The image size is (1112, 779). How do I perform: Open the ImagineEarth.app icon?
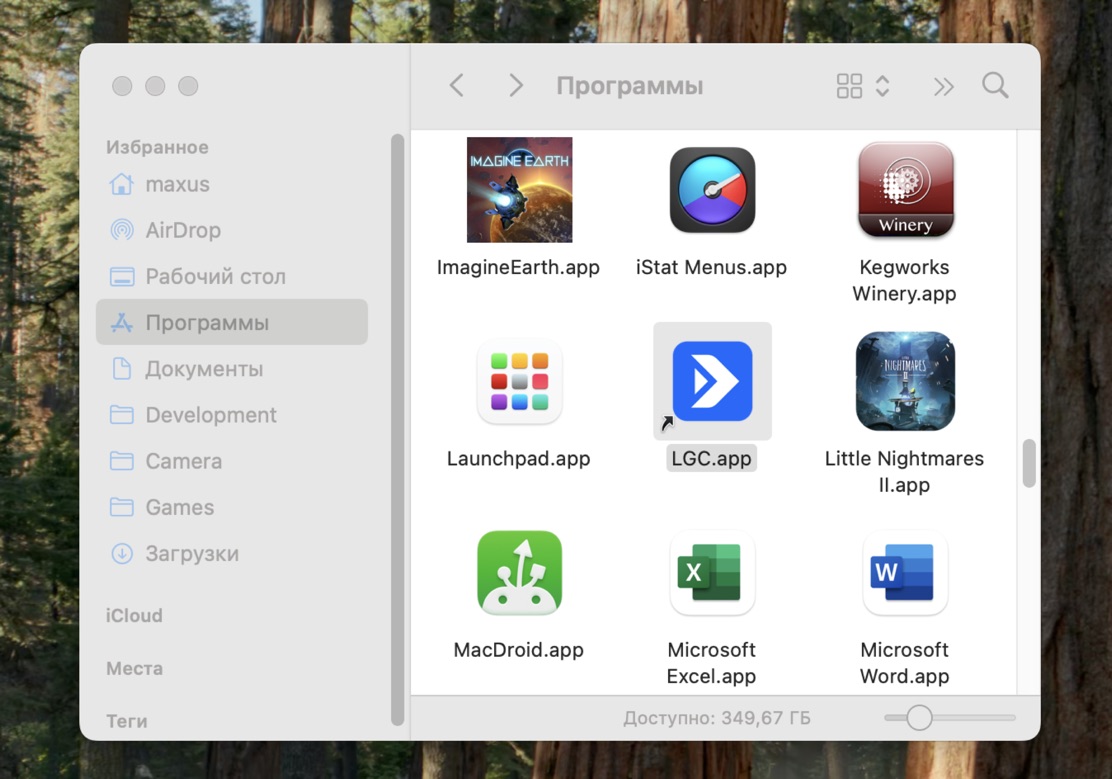pyautogui.click(x=519, y=189)
